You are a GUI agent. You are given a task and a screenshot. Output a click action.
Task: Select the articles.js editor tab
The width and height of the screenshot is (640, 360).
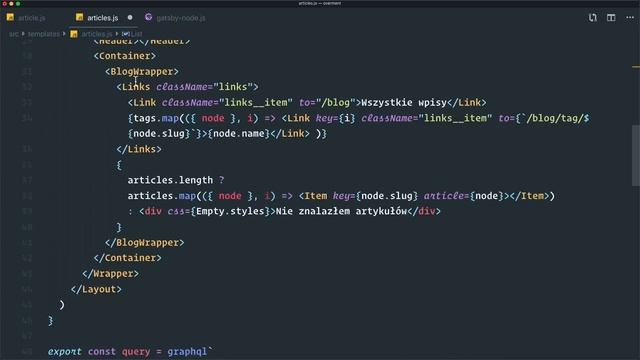click(x=102, y=18)
